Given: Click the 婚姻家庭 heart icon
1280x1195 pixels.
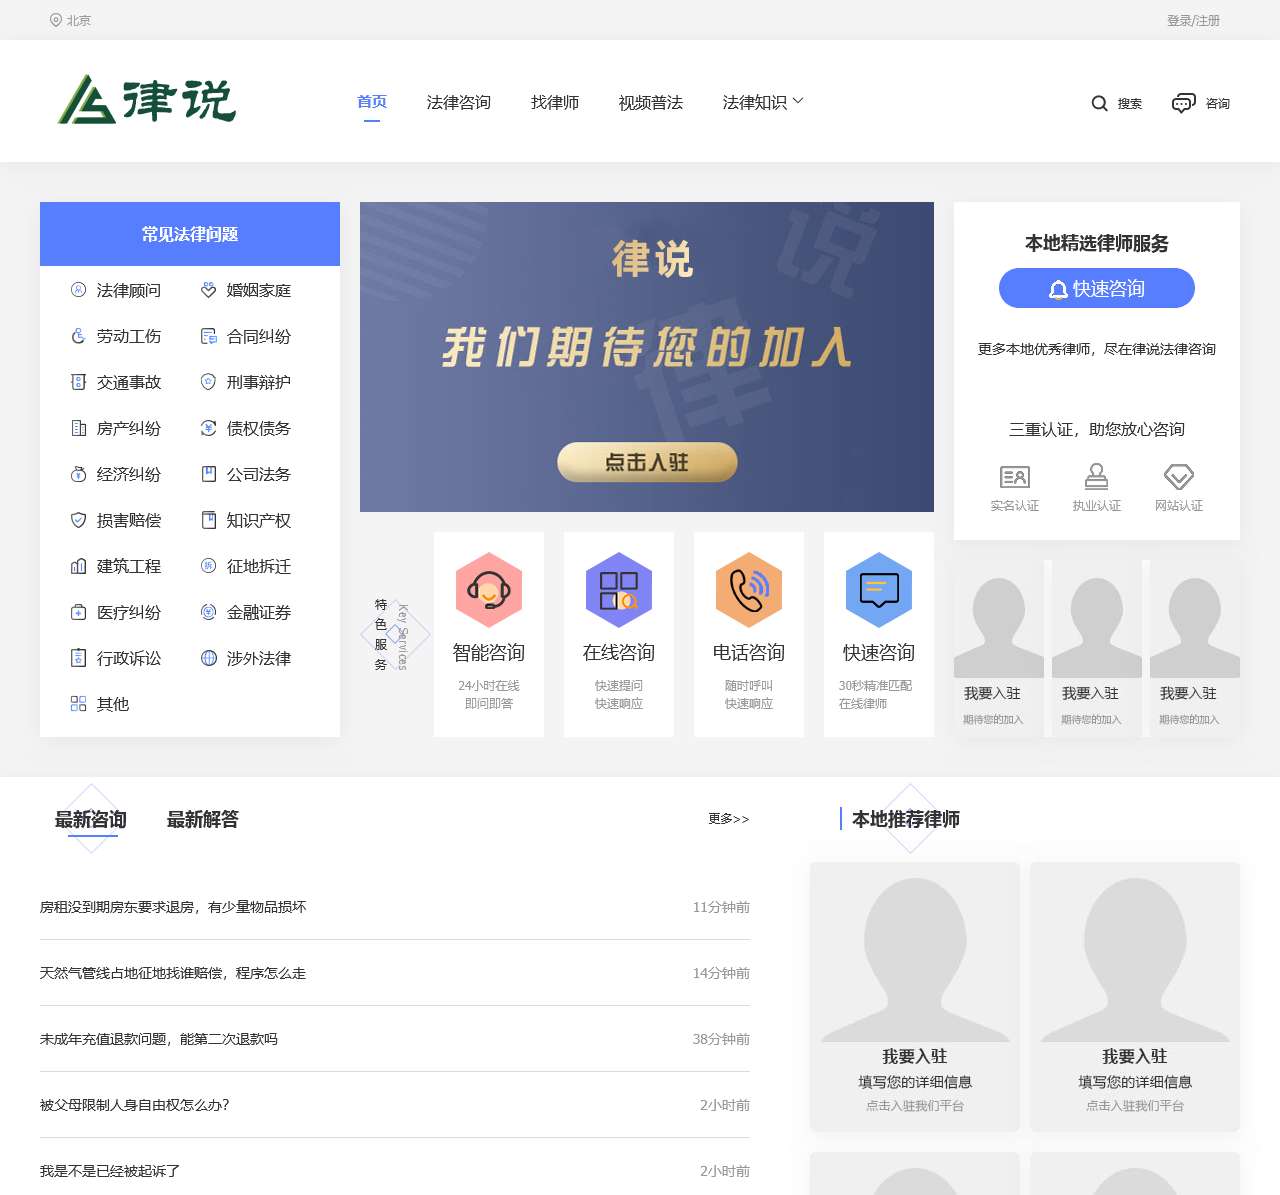Looking at the screenshot, I should (x=209, y=290).
